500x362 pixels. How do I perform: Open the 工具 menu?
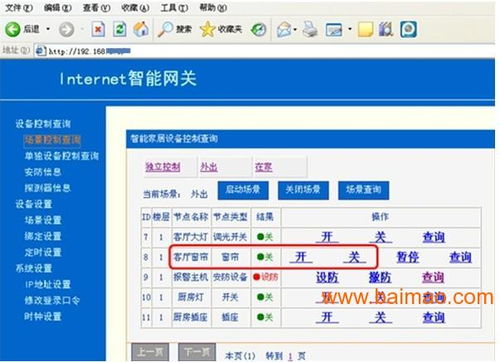(174, 8)
